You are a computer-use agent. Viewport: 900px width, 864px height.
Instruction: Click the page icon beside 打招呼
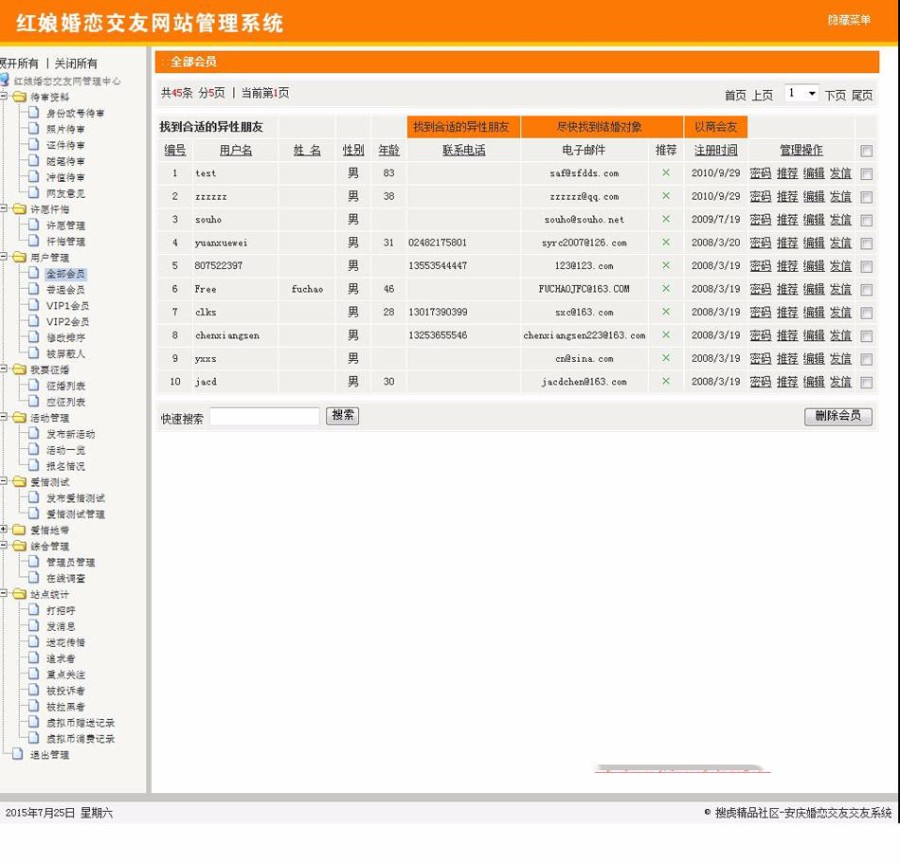point(34,610)
